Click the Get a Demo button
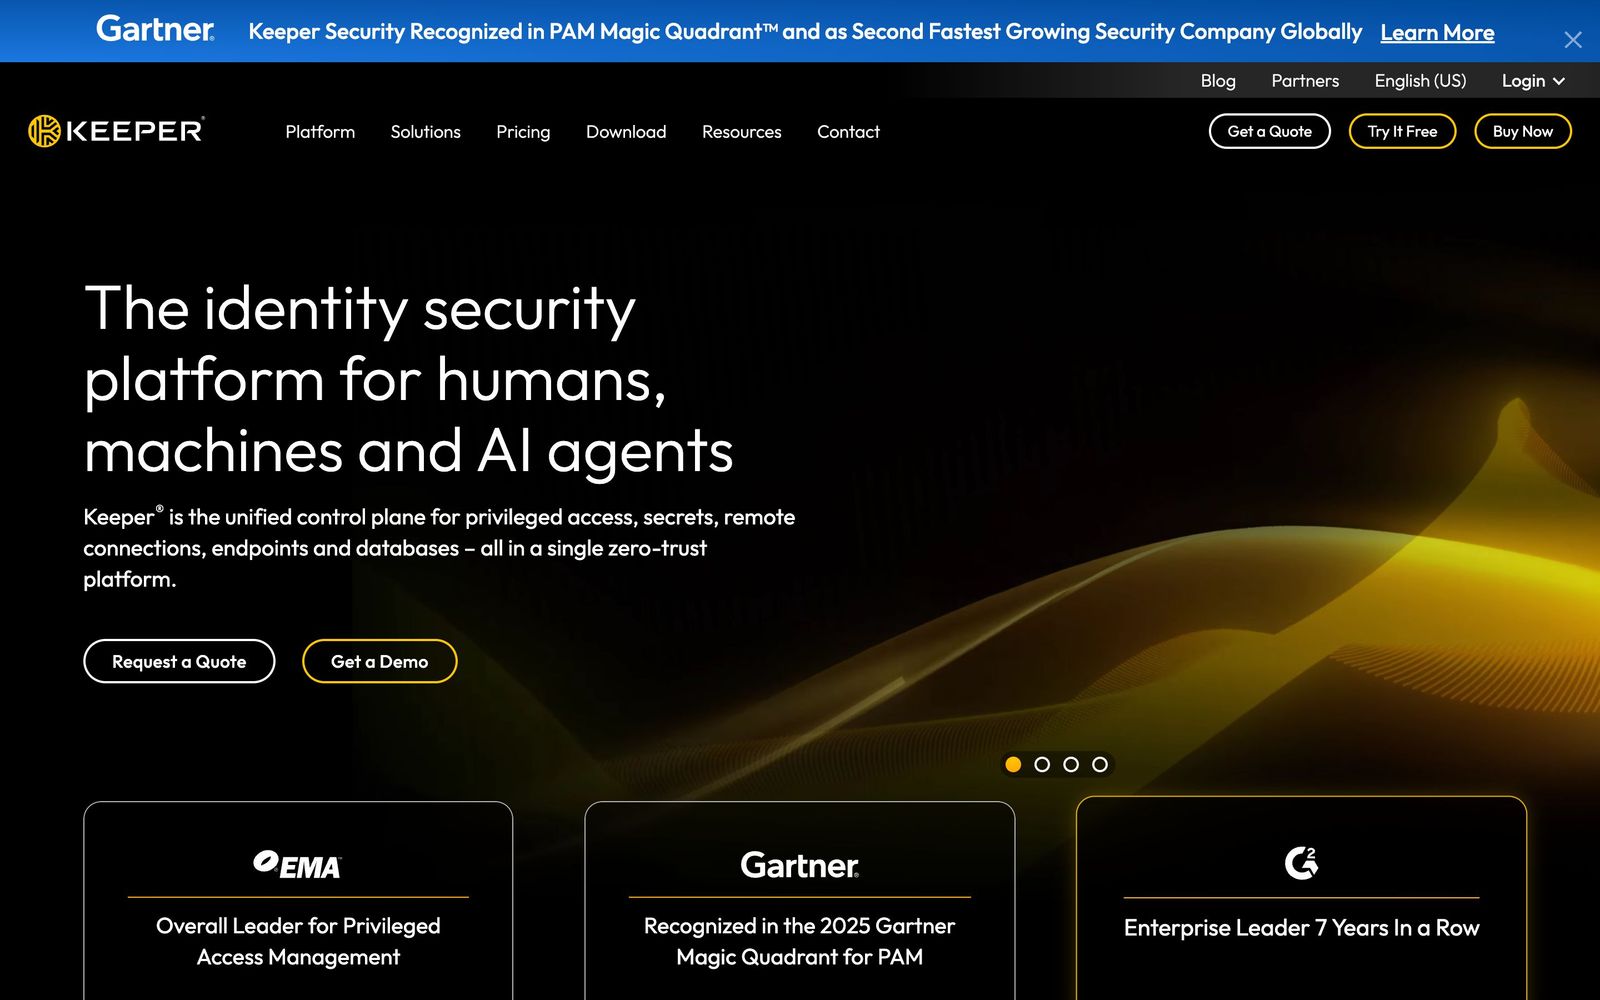This screenshot has height=1000, width=1600. [x=380, y=661]
